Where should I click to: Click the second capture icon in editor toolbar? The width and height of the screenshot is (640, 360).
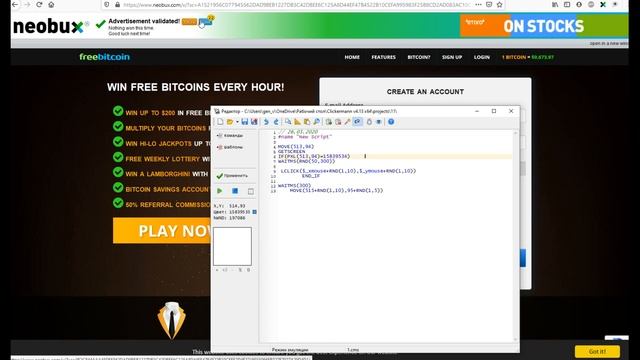338,122
